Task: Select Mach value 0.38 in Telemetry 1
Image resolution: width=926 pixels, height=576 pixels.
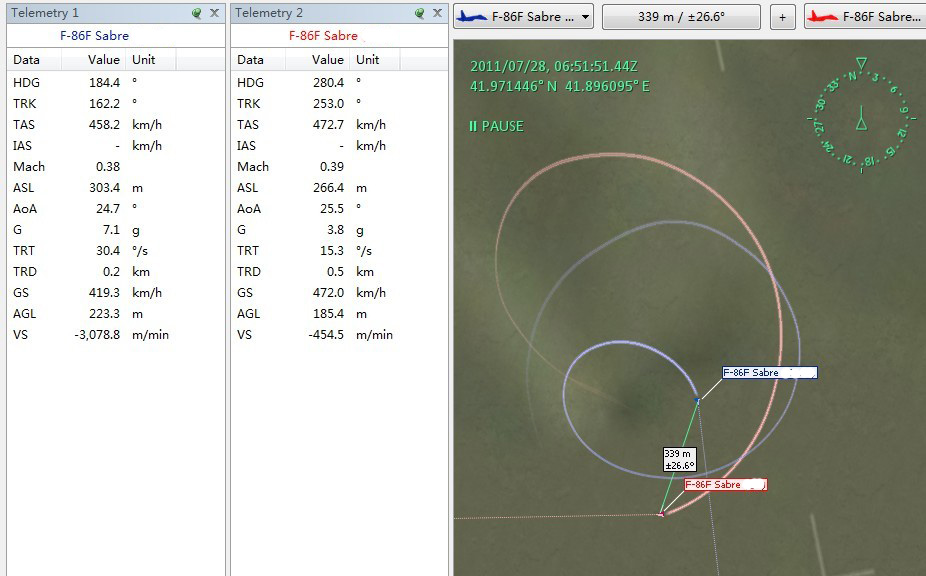Action: click(108, 167)
